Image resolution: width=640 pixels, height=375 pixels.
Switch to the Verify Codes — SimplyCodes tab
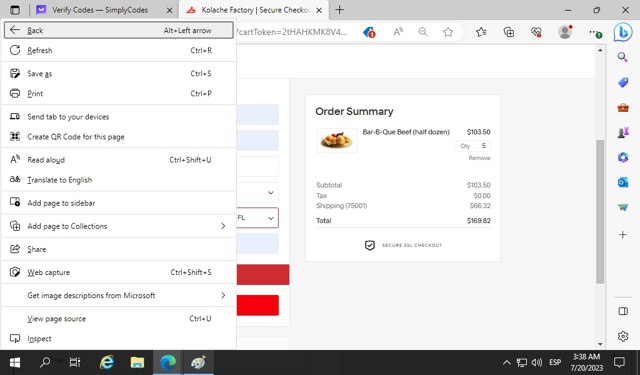click(100, 10)
